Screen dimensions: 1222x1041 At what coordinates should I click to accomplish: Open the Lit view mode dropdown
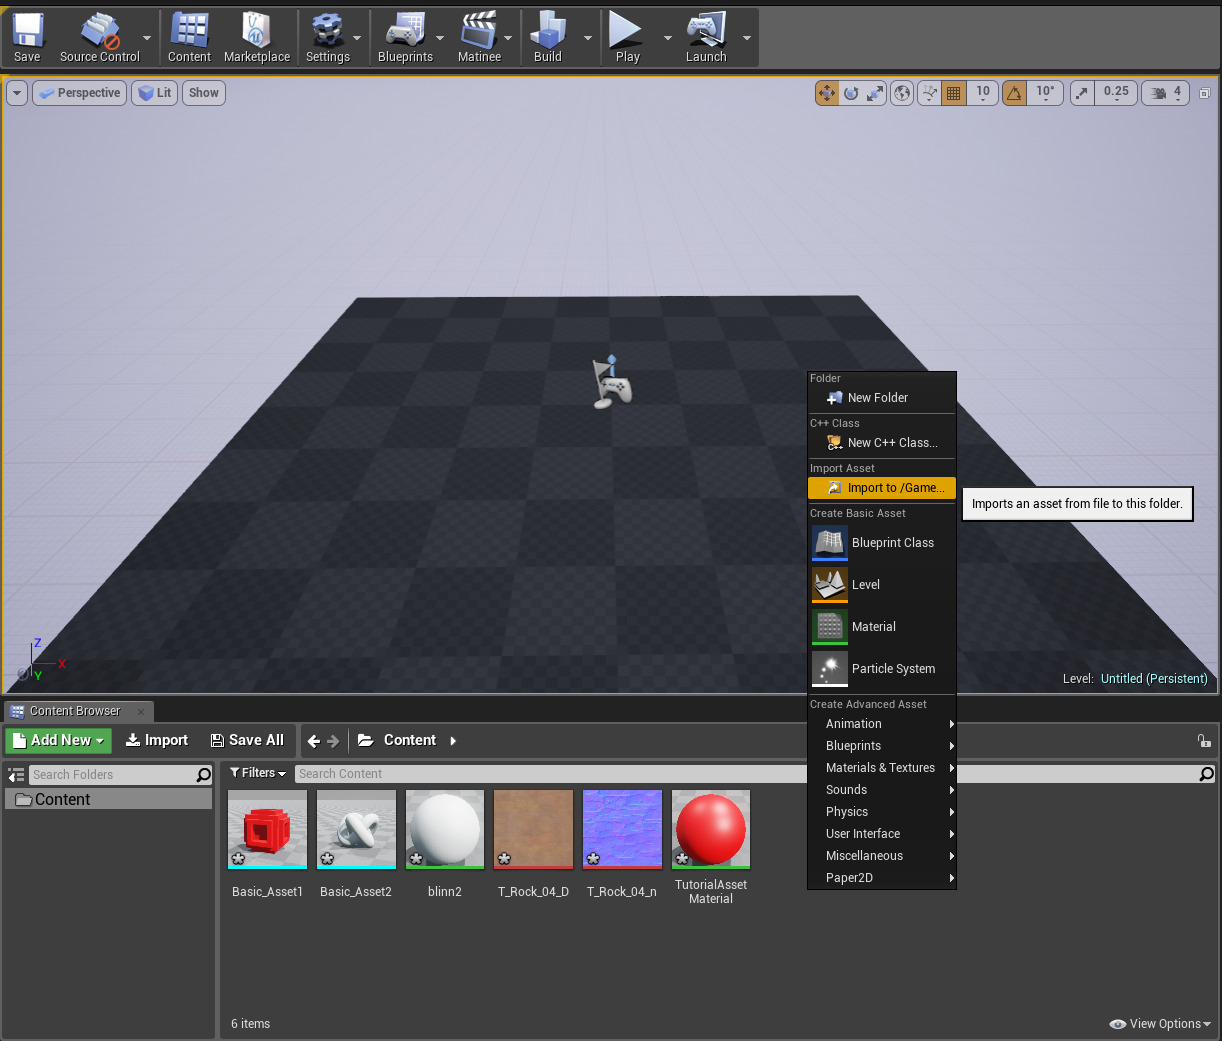[155, 93]
